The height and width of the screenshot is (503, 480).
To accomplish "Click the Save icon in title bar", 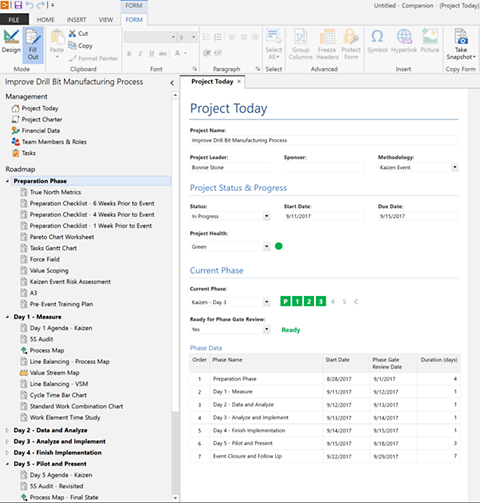I will [18, 5].
